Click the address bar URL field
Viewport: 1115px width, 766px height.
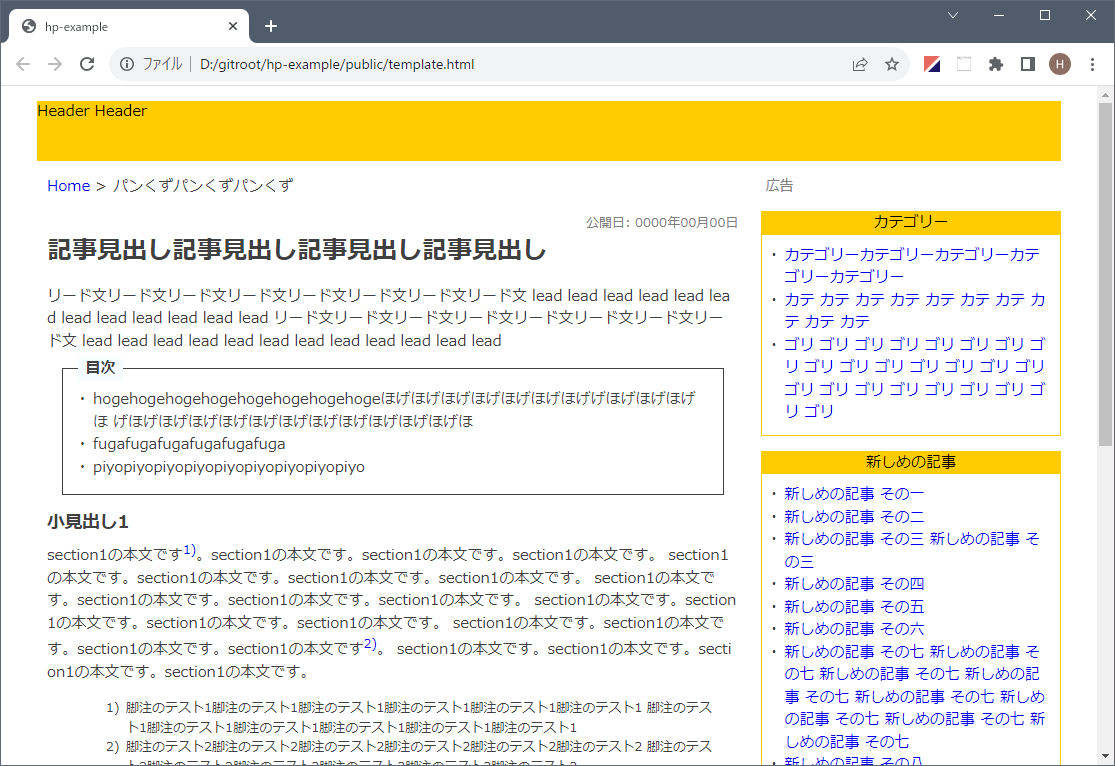(x=500, y=64)
